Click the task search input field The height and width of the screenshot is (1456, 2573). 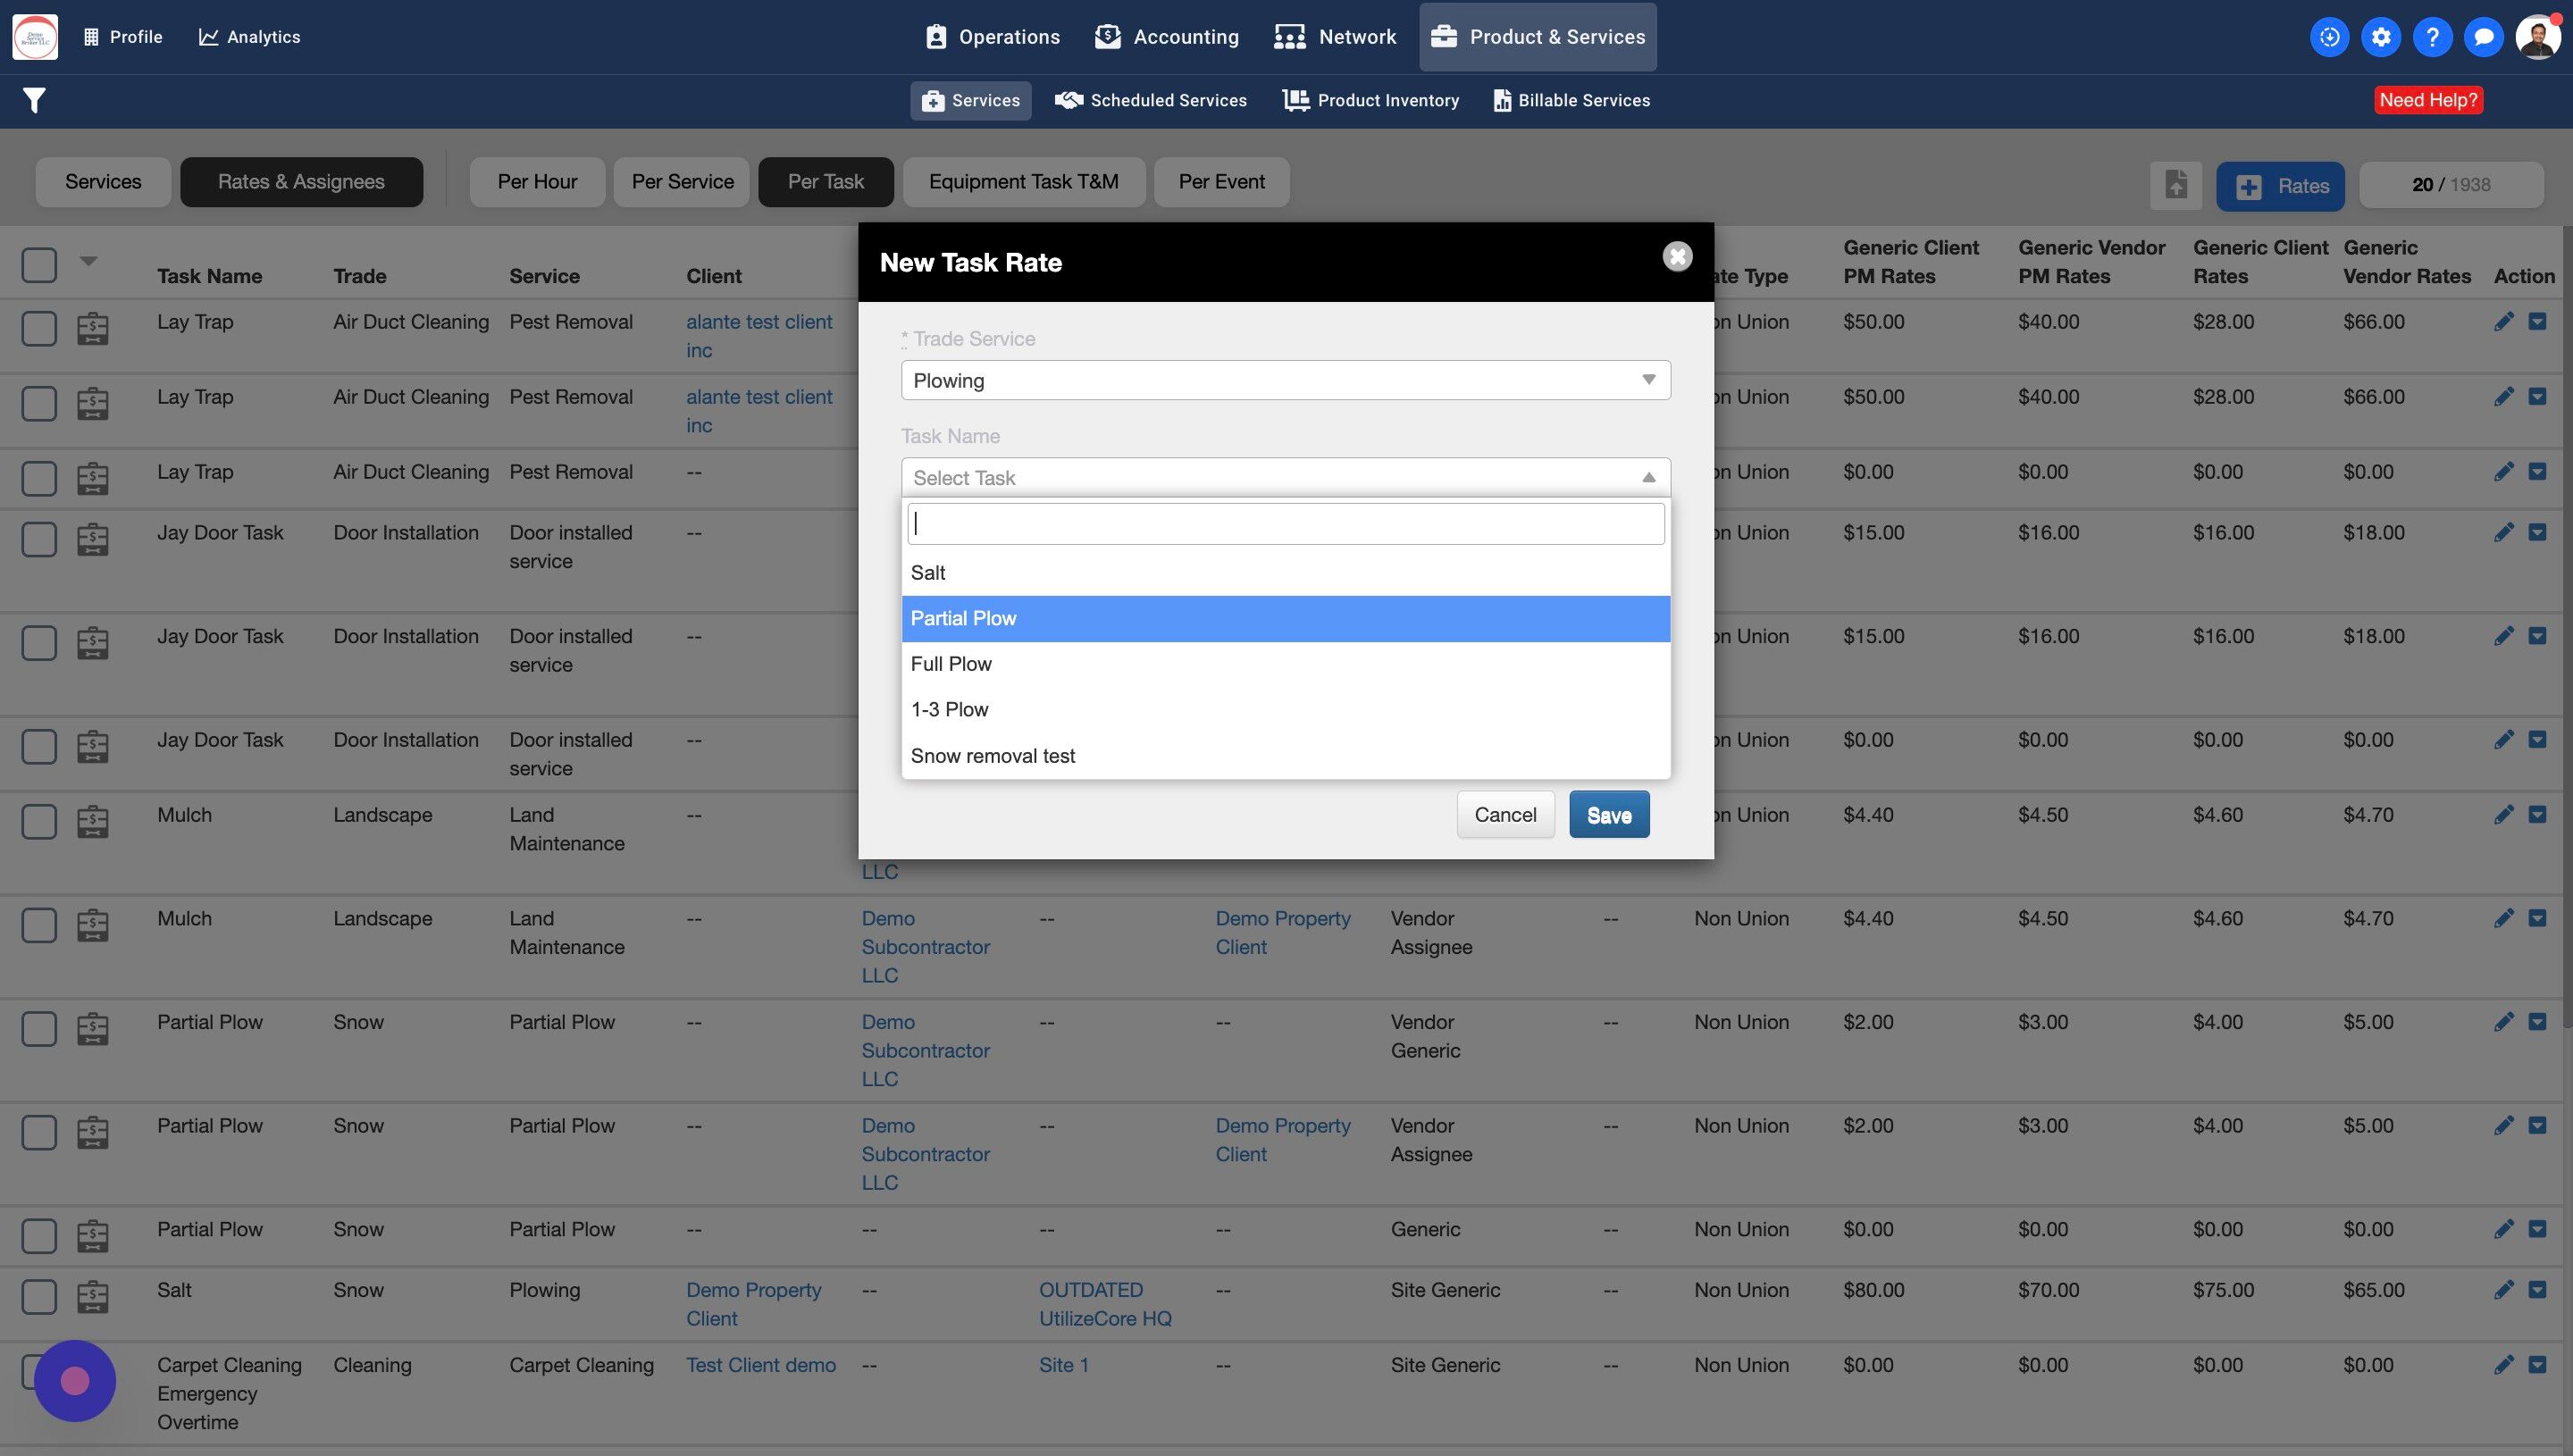(x=1285, y=524)
